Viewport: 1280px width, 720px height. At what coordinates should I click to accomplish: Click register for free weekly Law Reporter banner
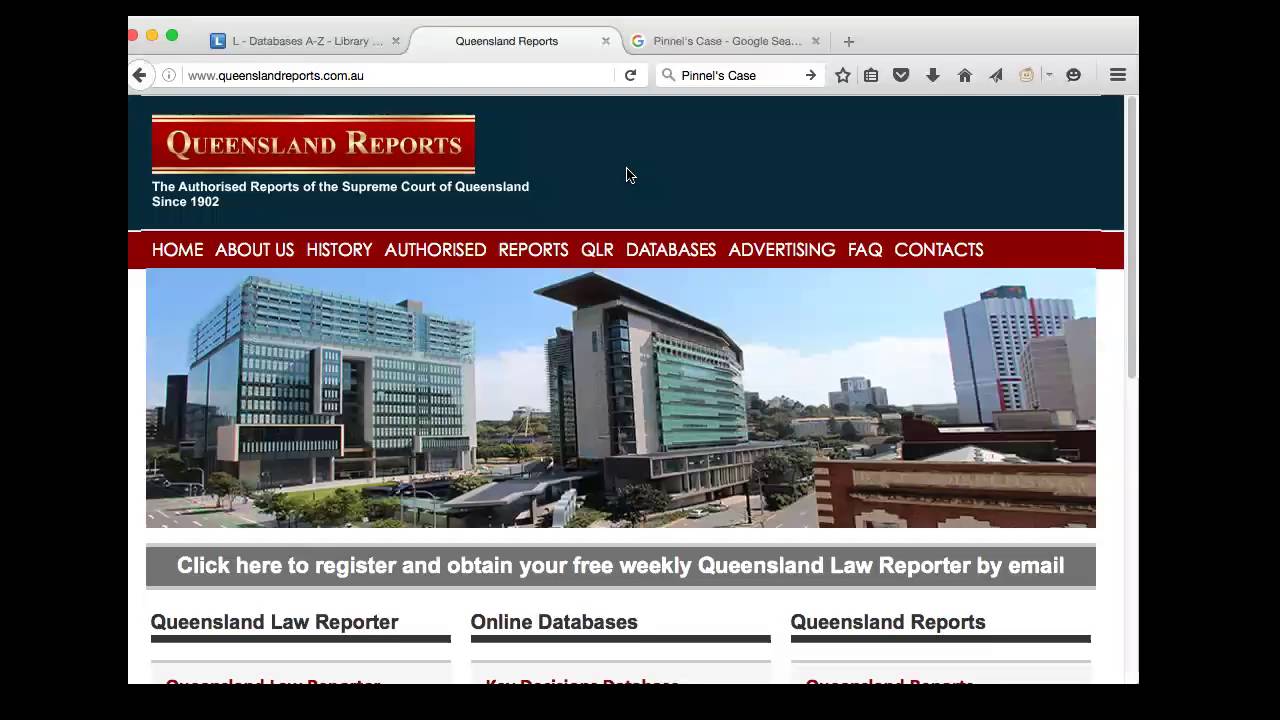point(621,566)
